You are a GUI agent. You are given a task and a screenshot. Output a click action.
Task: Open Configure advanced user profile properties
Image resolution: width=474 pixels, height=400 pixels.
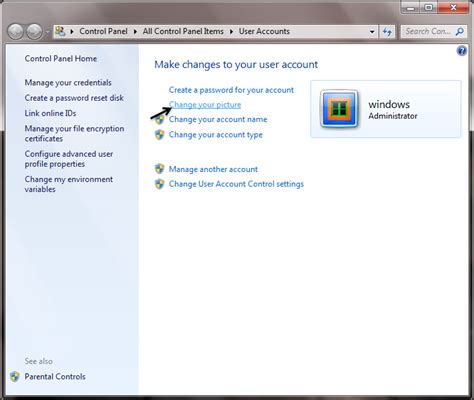(69, 159)
